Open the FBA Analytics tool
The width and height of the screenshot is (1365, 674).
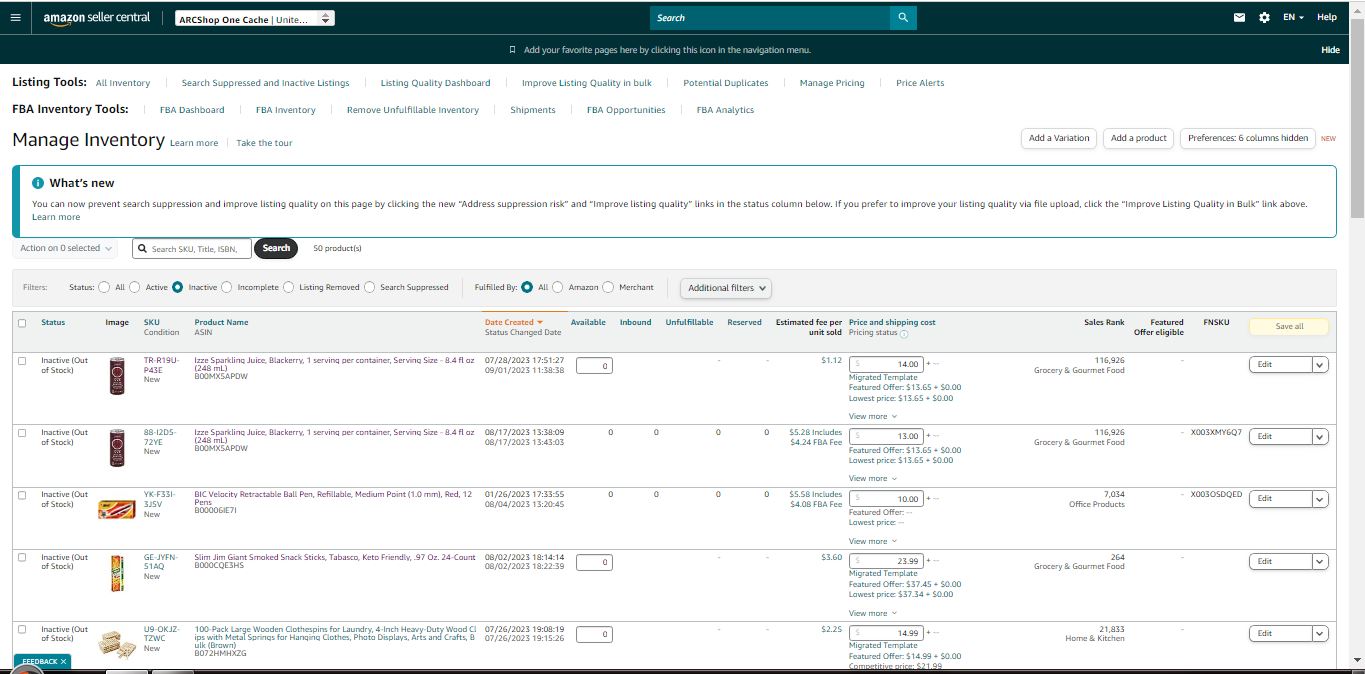(726, 110)
